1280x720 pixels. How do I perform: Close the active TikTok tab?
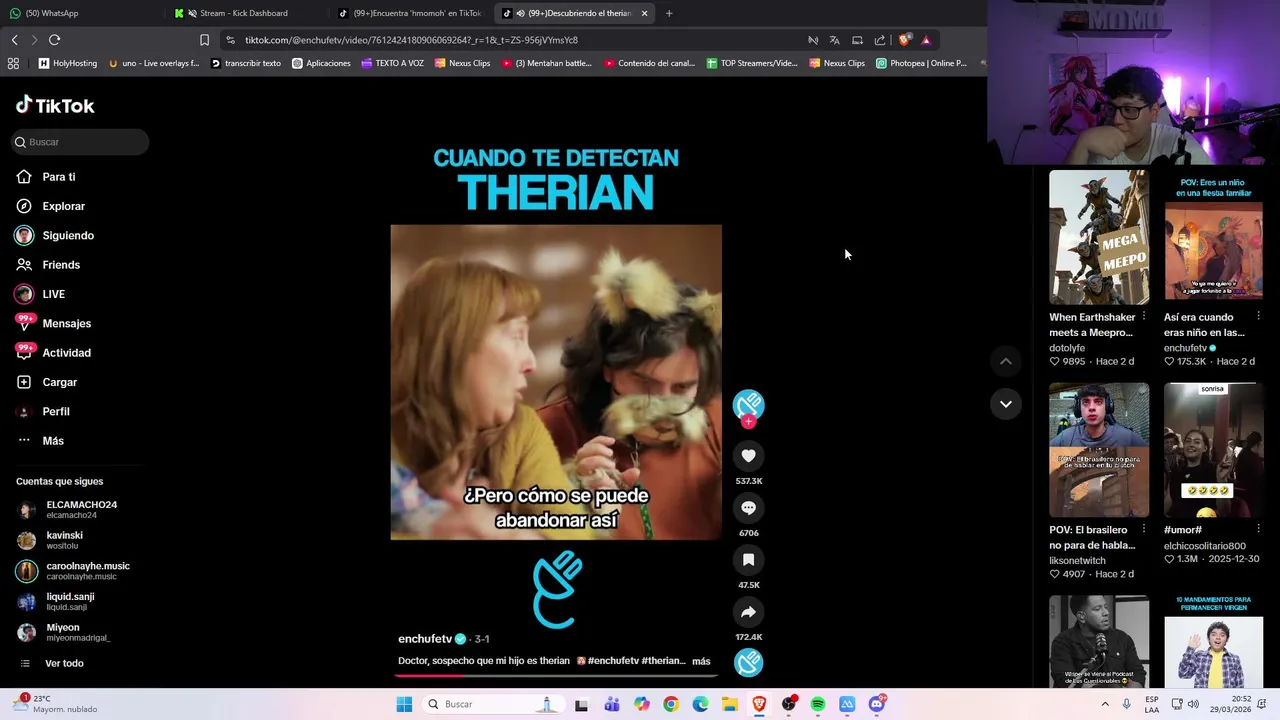pyautogui.click(x=644, y=13)
